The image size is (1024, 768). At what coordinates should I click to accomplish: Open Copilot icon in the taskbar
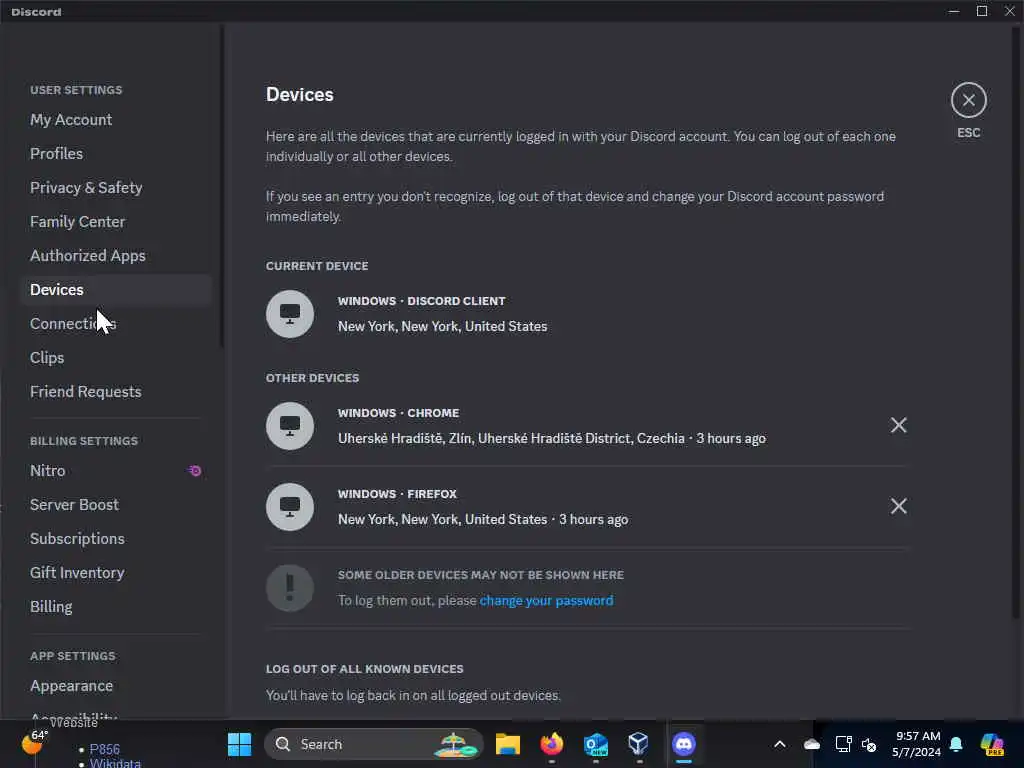[992, 744]
